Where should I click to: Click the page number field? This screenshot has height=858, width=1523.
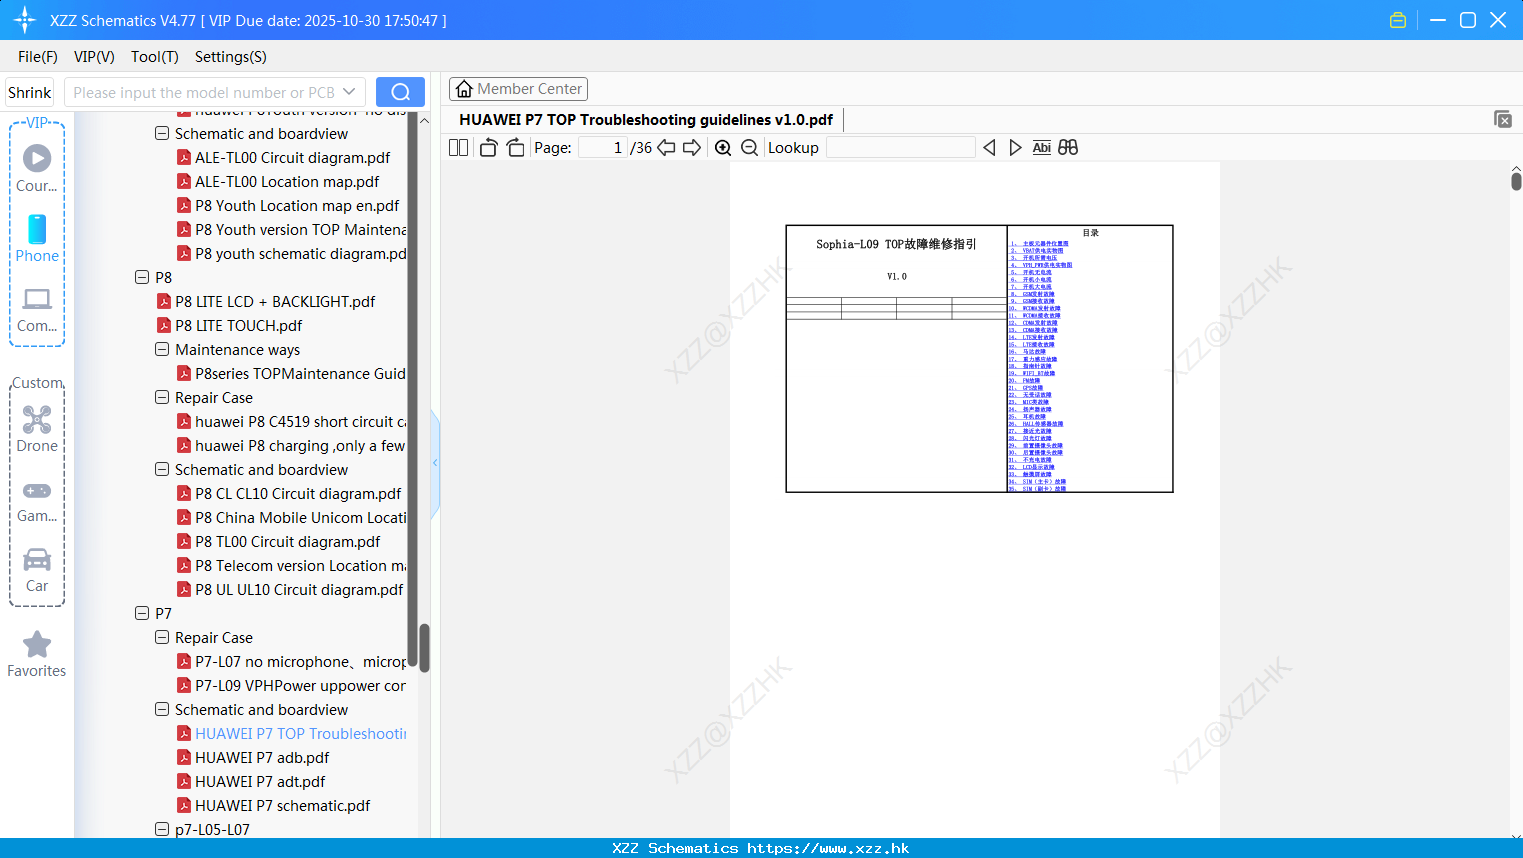click(x=603, y=148)
